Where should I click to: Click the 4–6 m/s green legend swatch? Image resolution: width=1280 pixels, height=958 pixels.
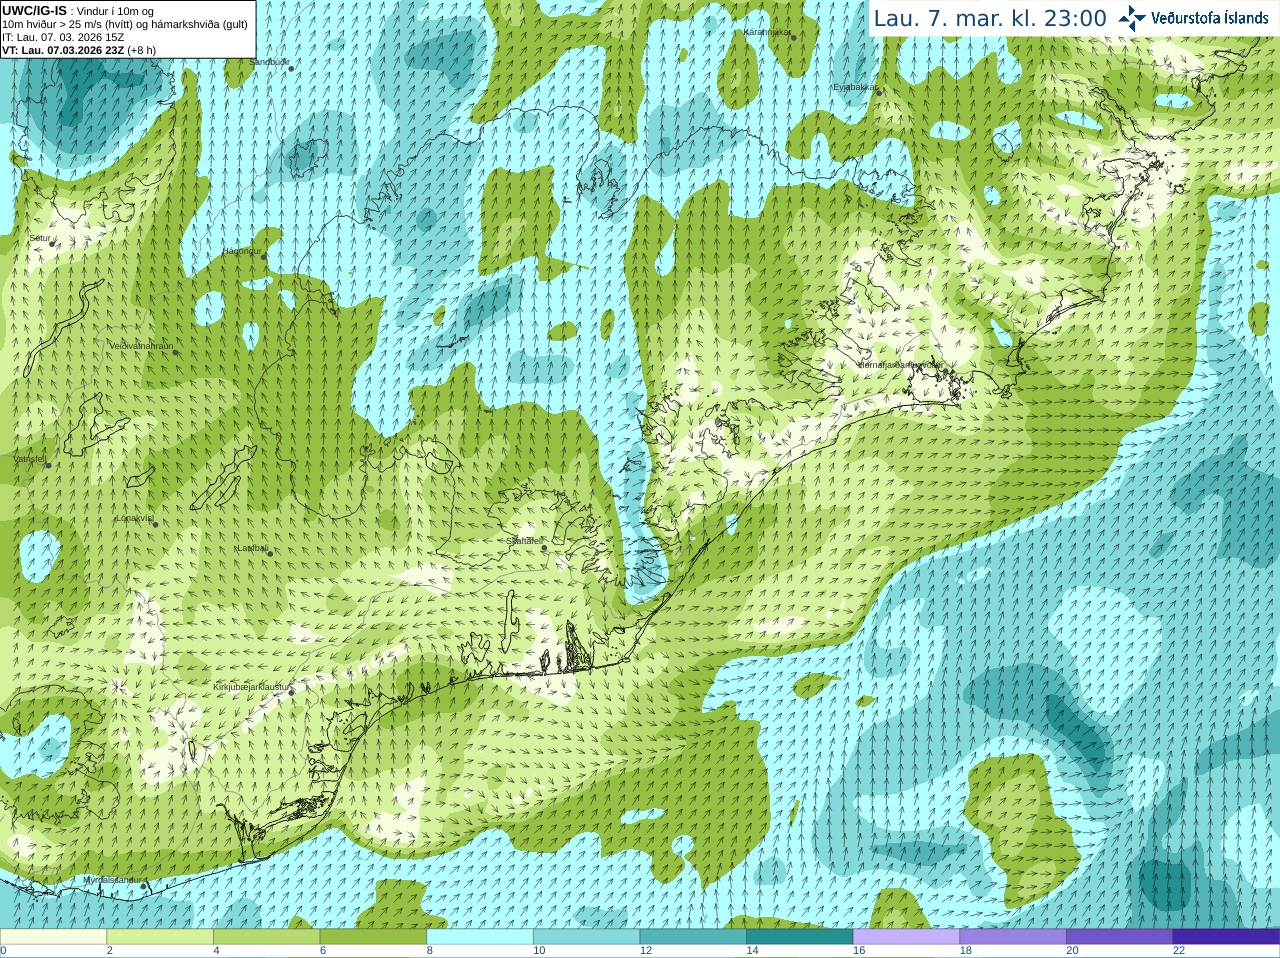(266, 937)
